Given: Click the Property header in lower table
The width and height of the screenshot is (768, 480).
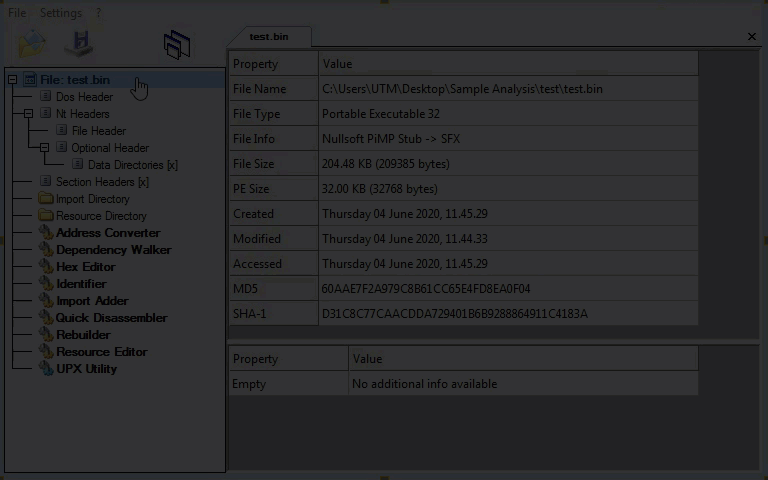Looking at the screenshot, I should pos(288,359).
